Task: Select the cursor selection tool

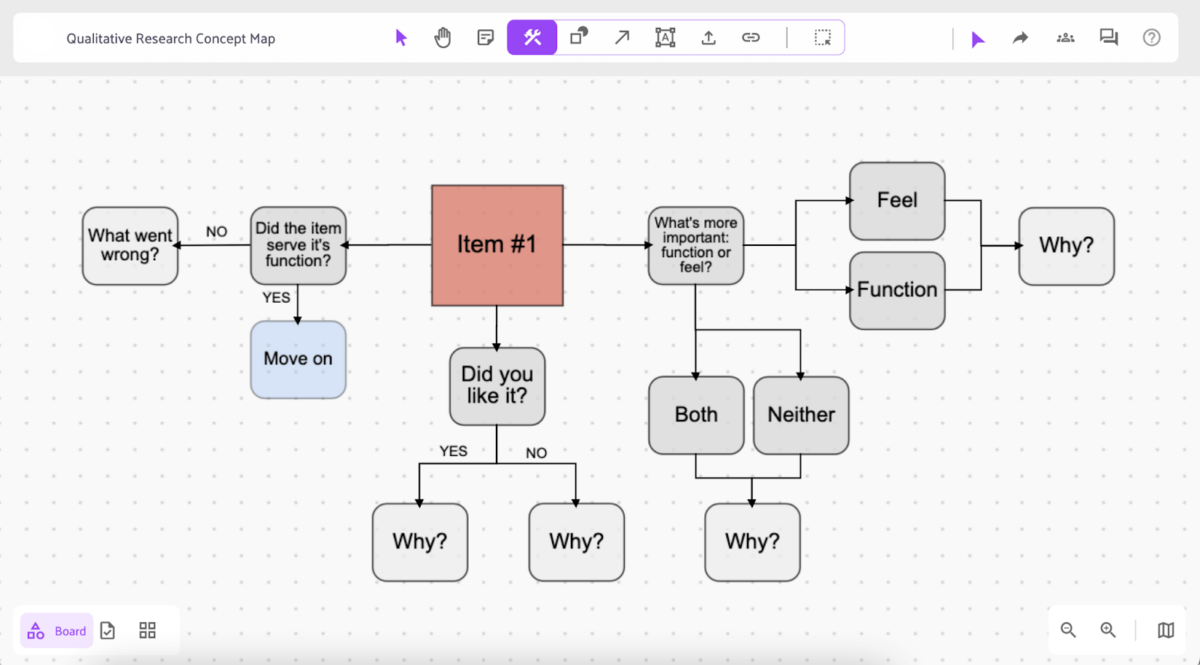Action: coord(401,37)
